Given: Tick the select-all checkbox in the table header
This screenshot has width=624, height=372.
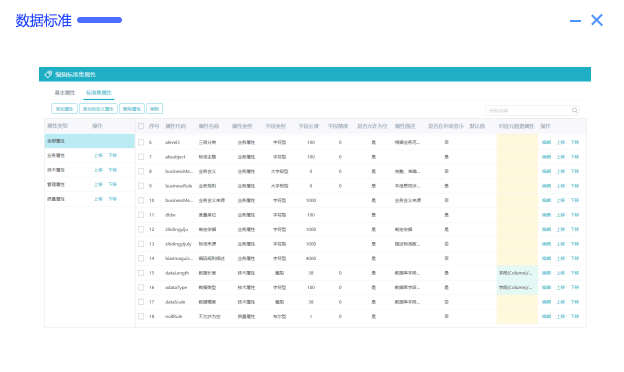Looking at the screenshot, I should pyautogui.click(x=141, y=126).
